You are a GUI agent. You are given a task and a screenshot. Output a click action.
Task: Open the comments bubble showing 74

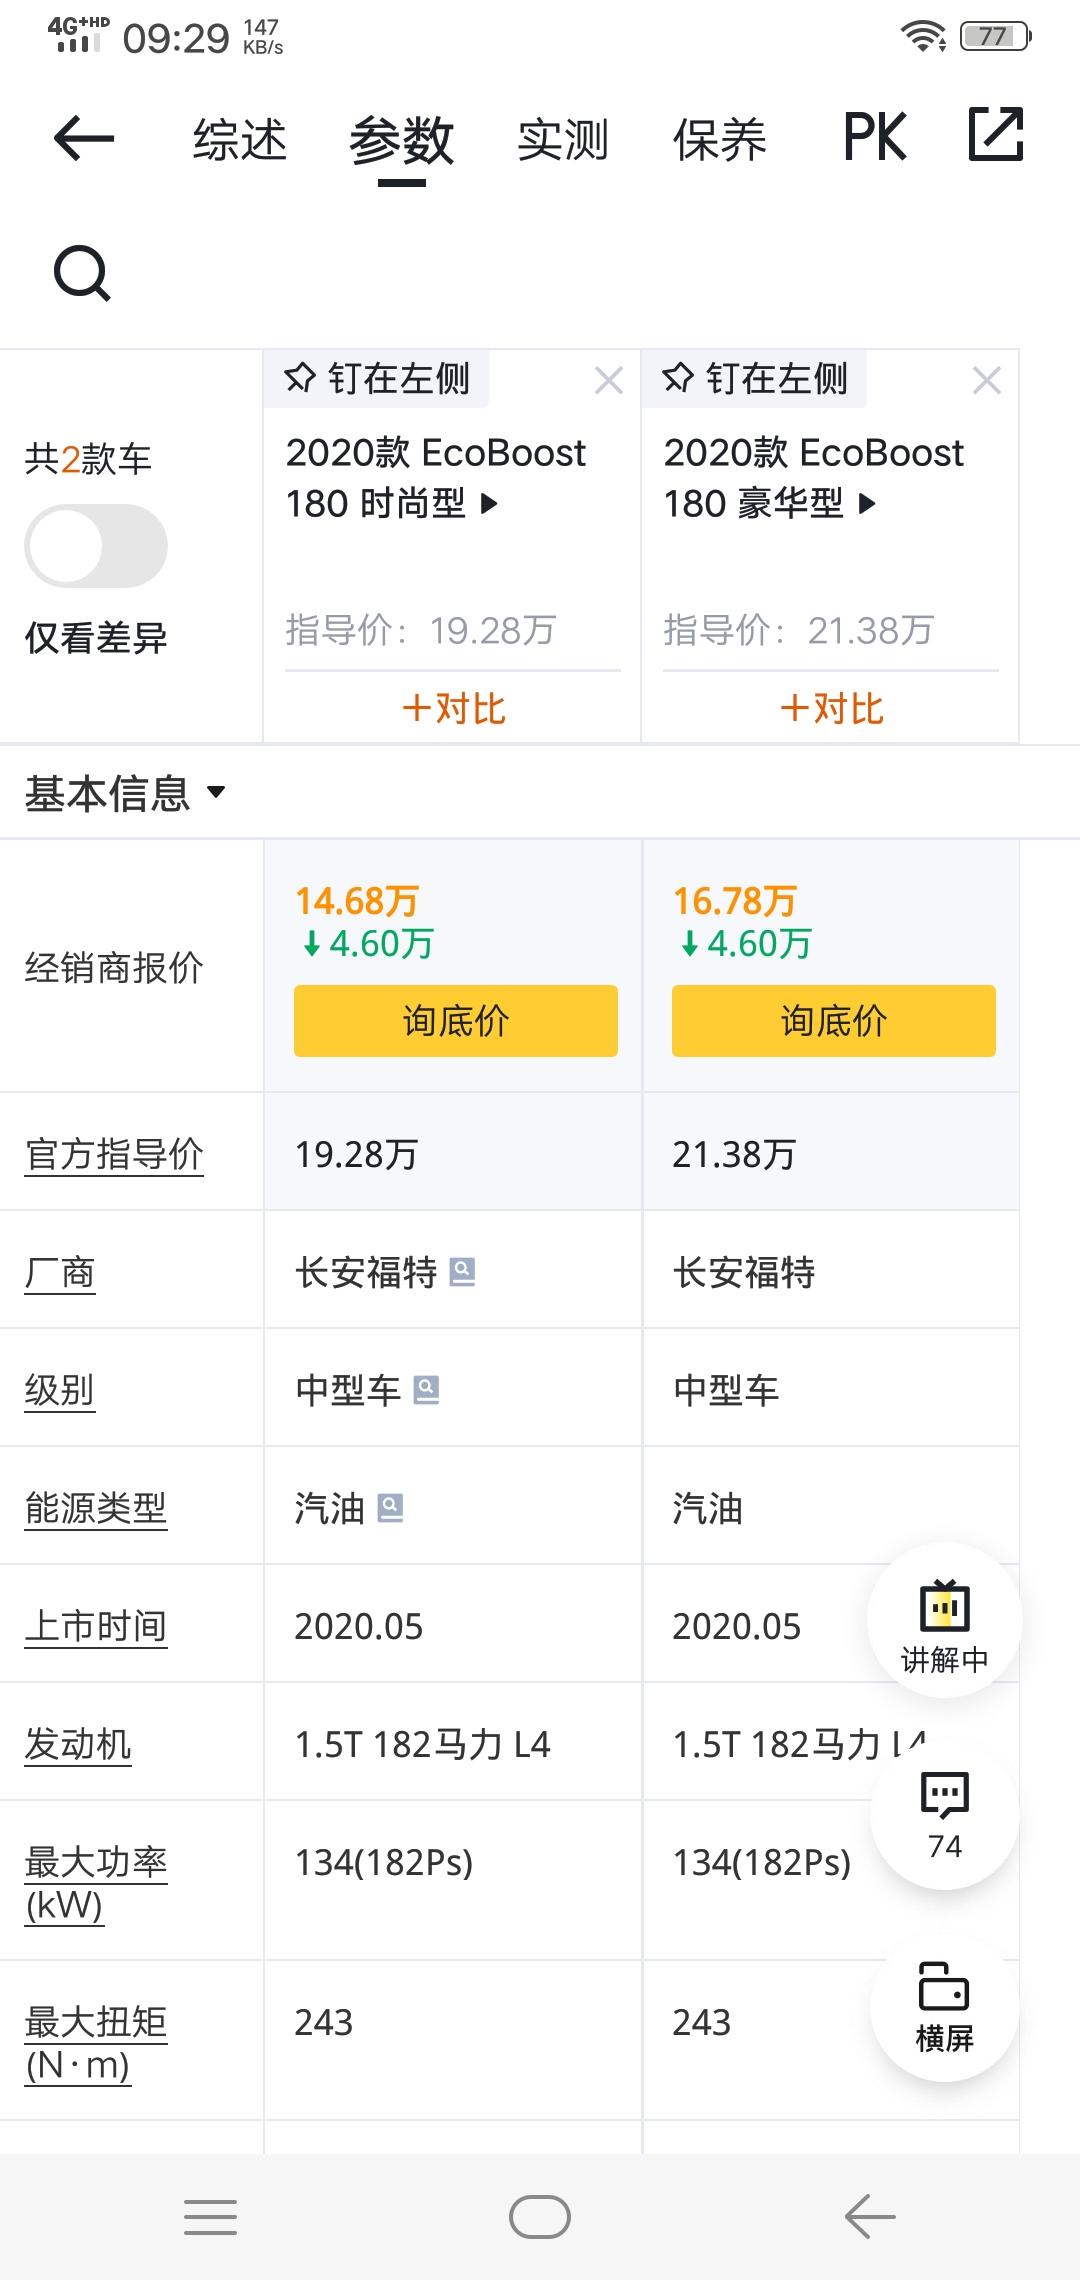click(944, 1815)
